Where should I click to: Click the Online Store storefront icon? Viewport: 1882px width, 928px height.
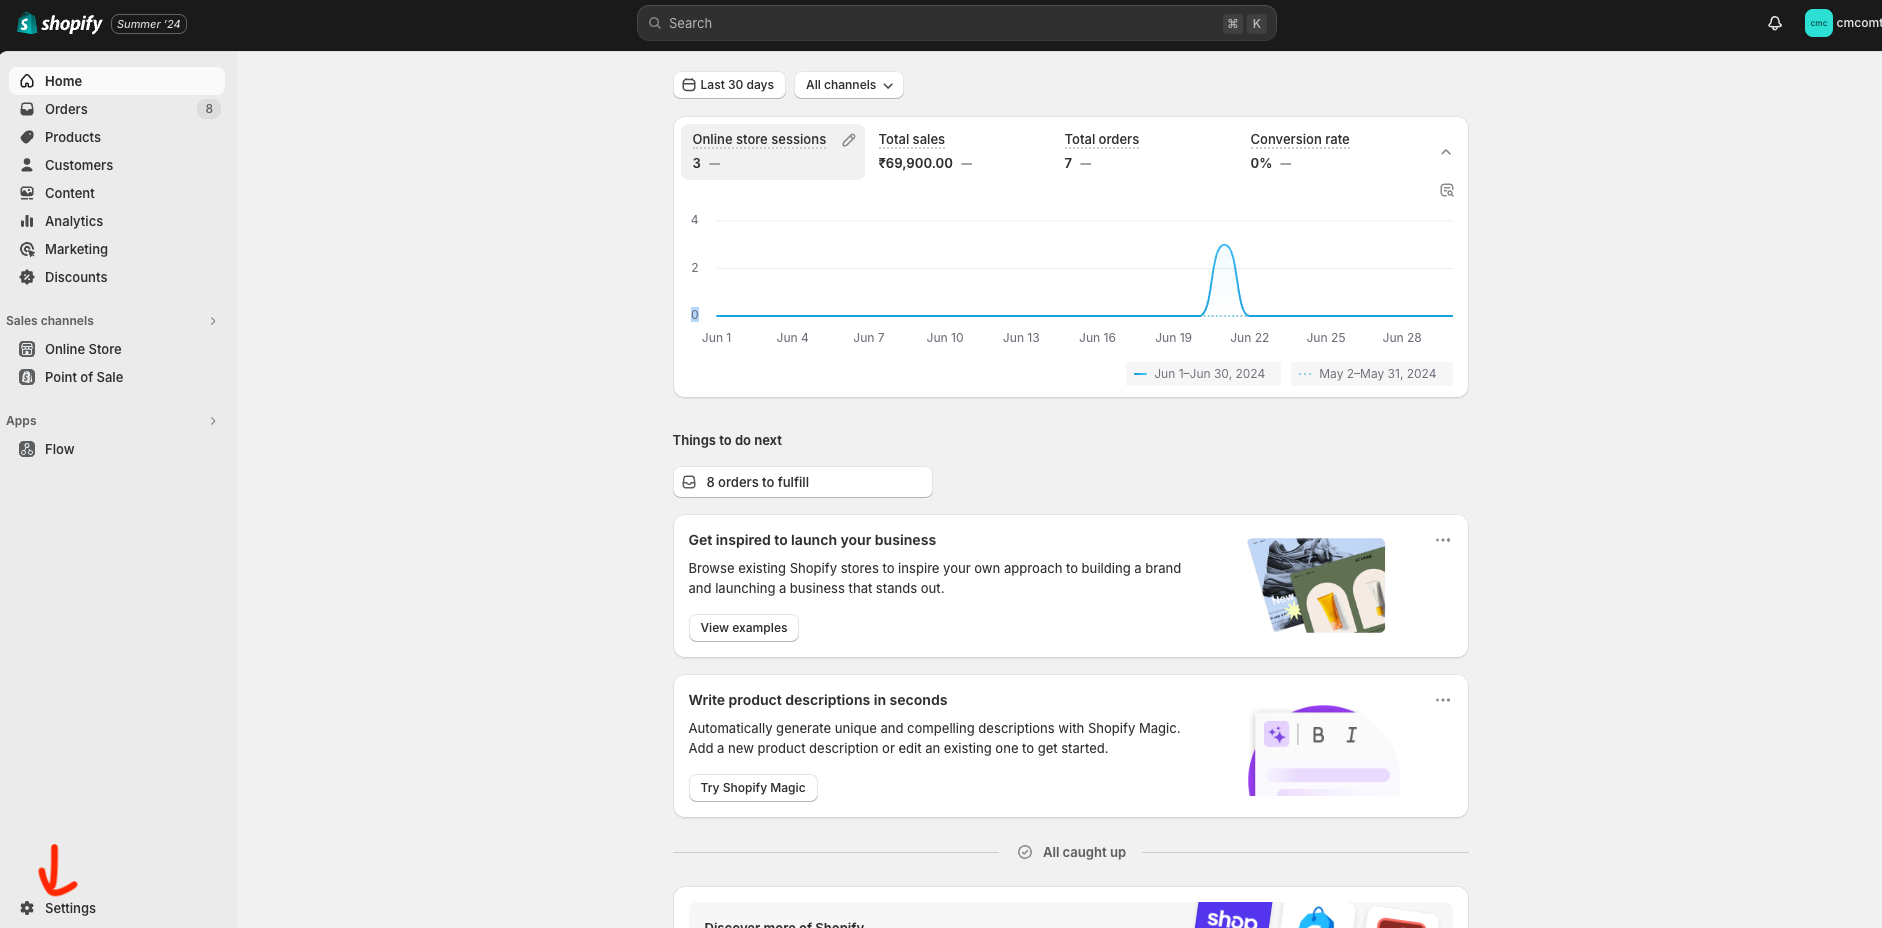(x=27, y=349)
